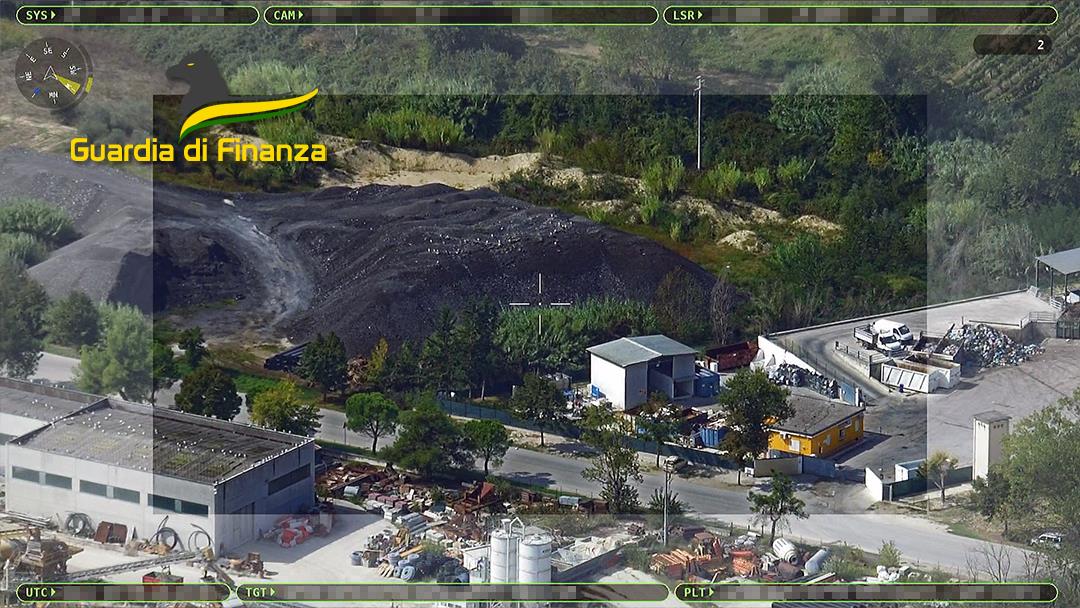Click the white truck in the yard
Screen dimensions: 1080x608
pyautogui.click(x=884, y=335)
